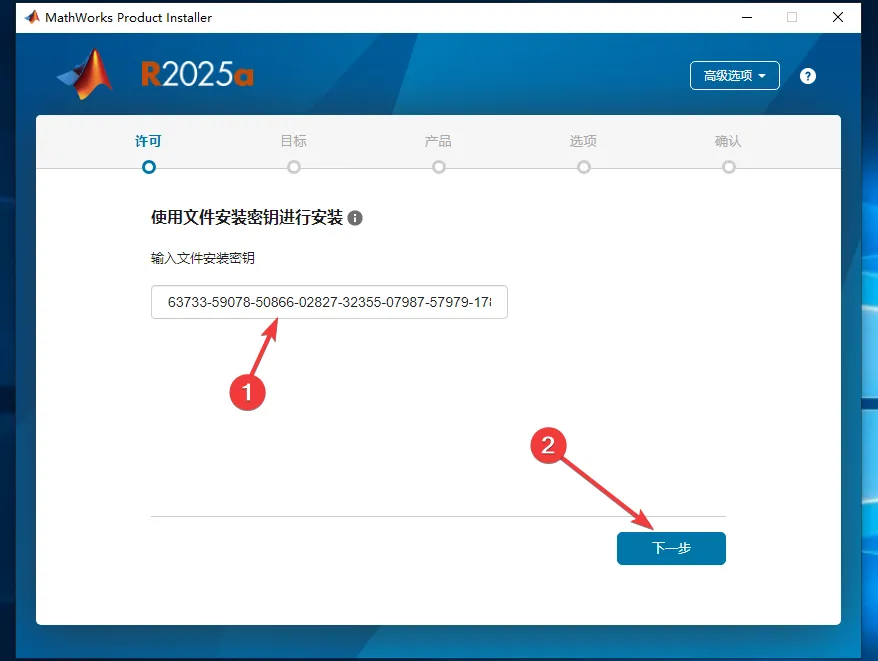878x661 pixels.
Task: Click the progress circle under 选项
Action: pyautogui.click(x=584, y=167)
